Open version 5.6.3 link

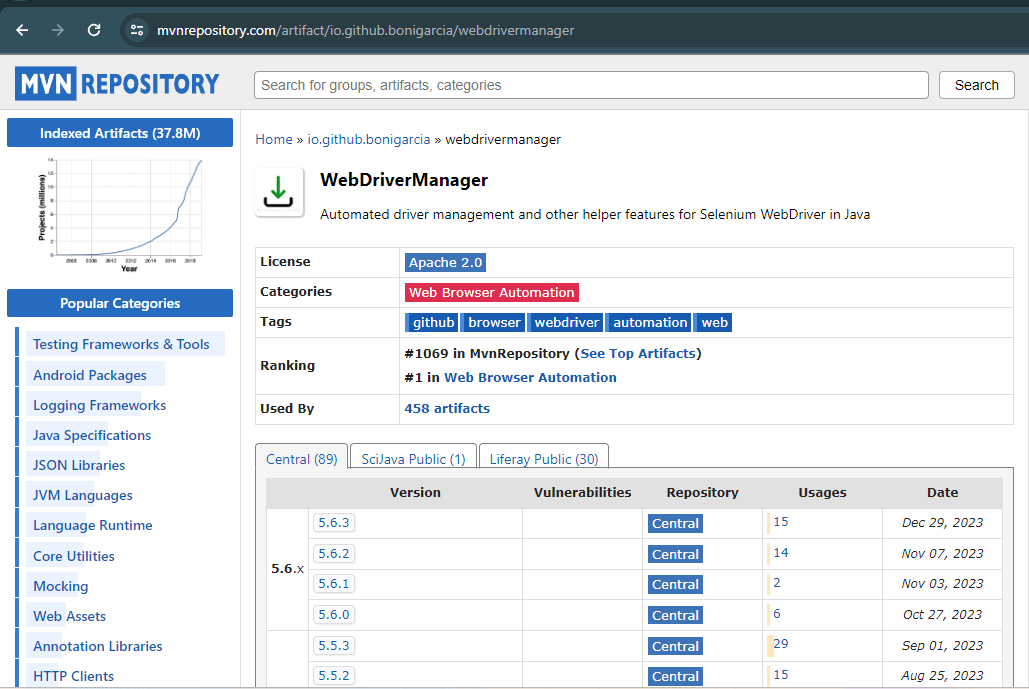[333, 522]
